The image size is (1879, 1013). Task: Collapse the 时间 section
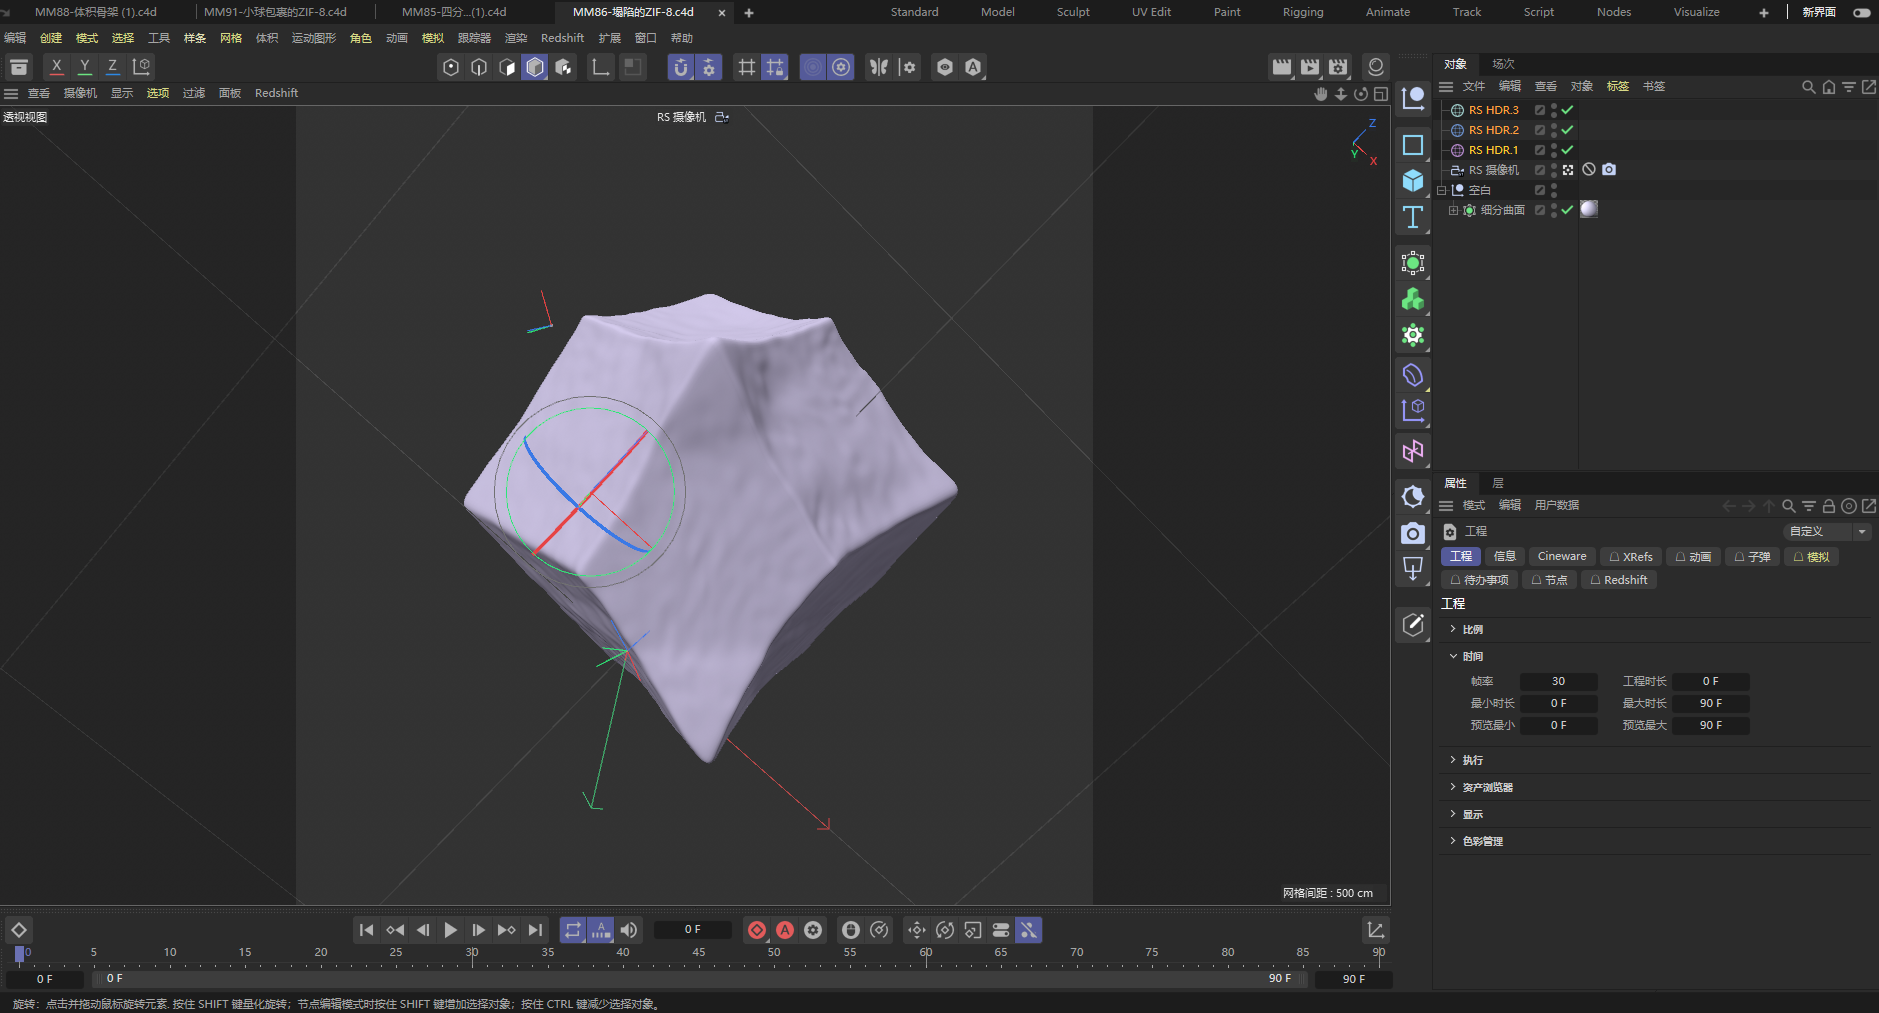pyautogui.click(x=1453, y=656)
